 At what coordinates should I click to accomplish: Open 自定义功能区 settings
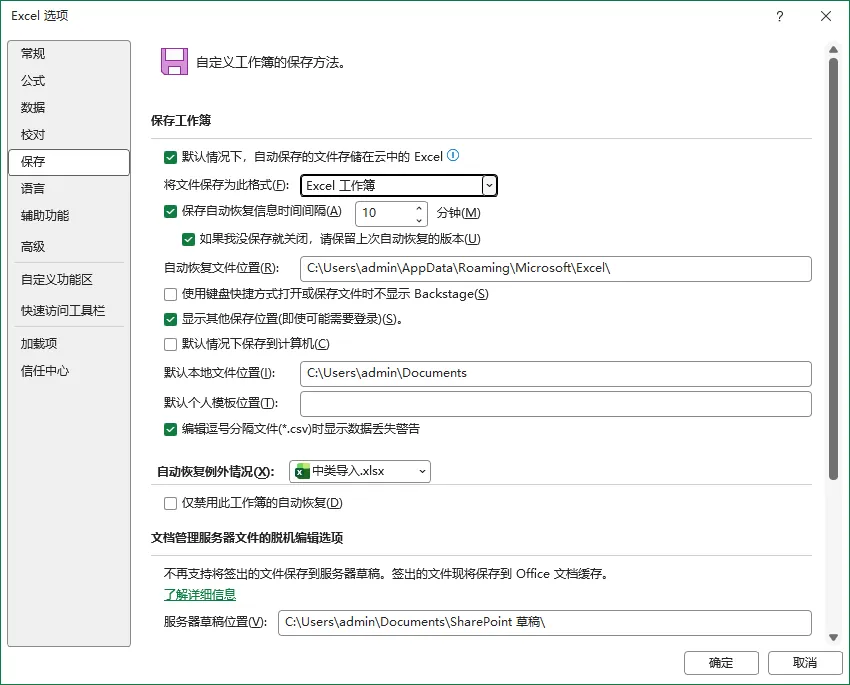click(69, 280)
